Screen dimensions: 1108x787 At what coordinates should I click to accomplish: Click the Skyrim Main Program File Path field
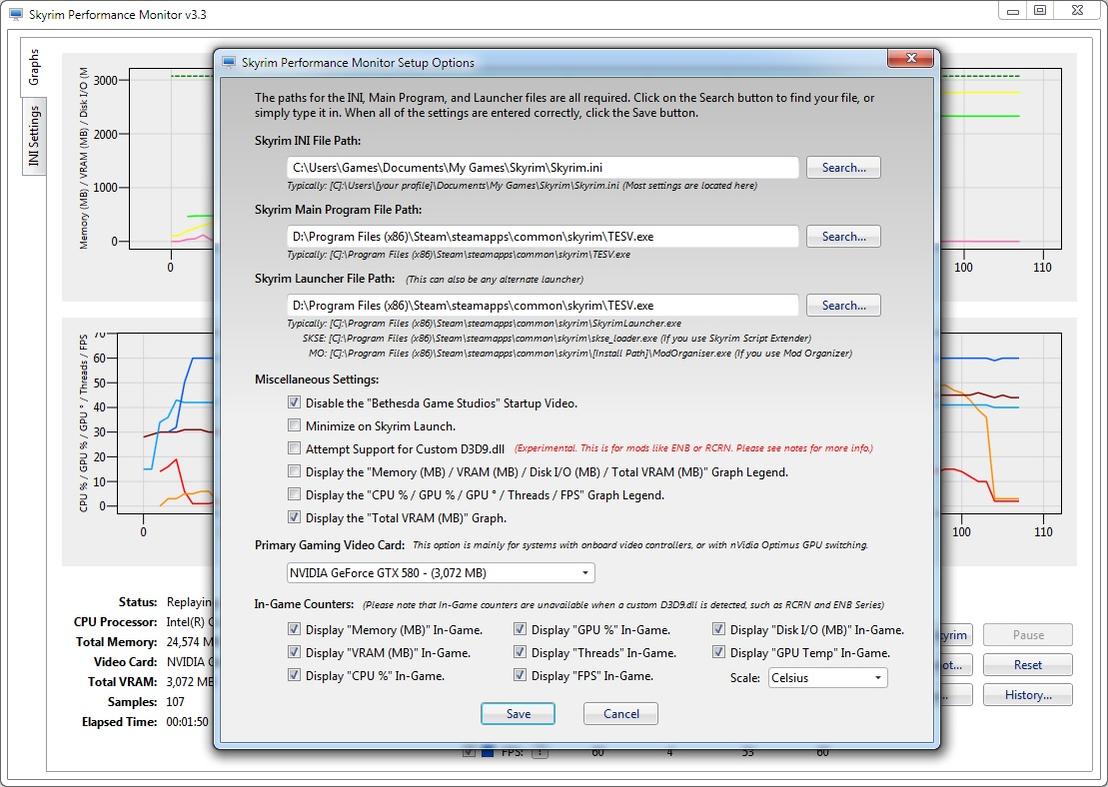pyautogui.click(x=543, y=237)
